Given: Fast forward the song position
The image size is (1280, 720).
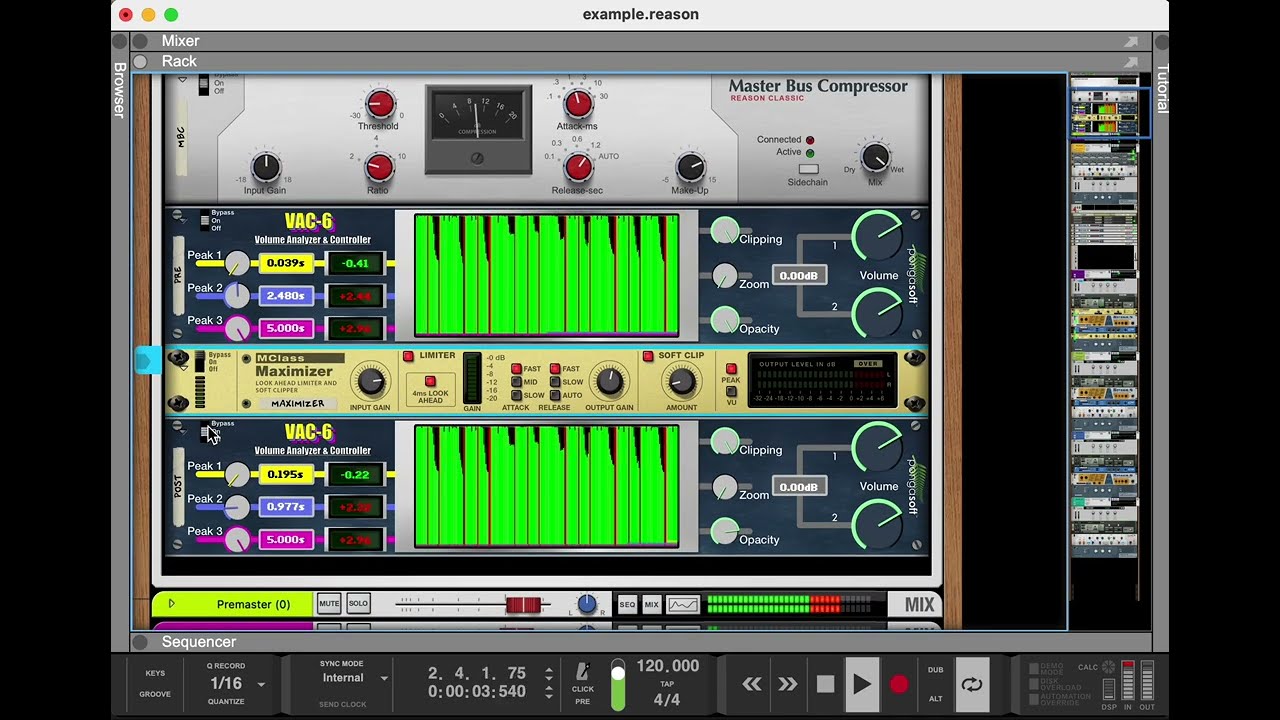Looking at the screenshot, I should point(788,684).
